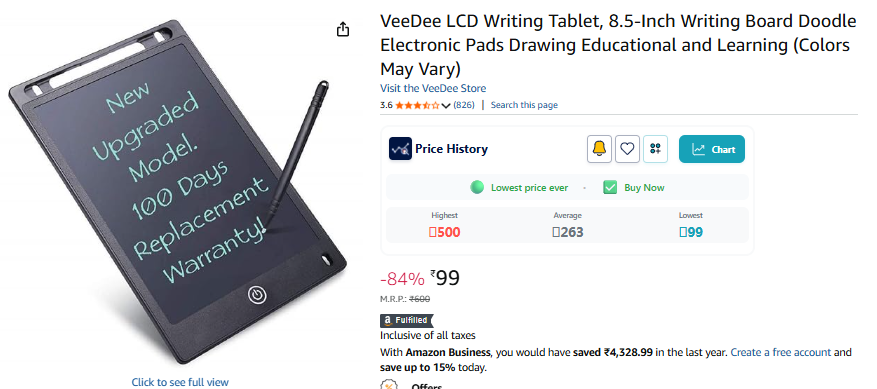Click Search this page link
The image size is (877, 389).
pyautogui.click(x=524, y=105)
